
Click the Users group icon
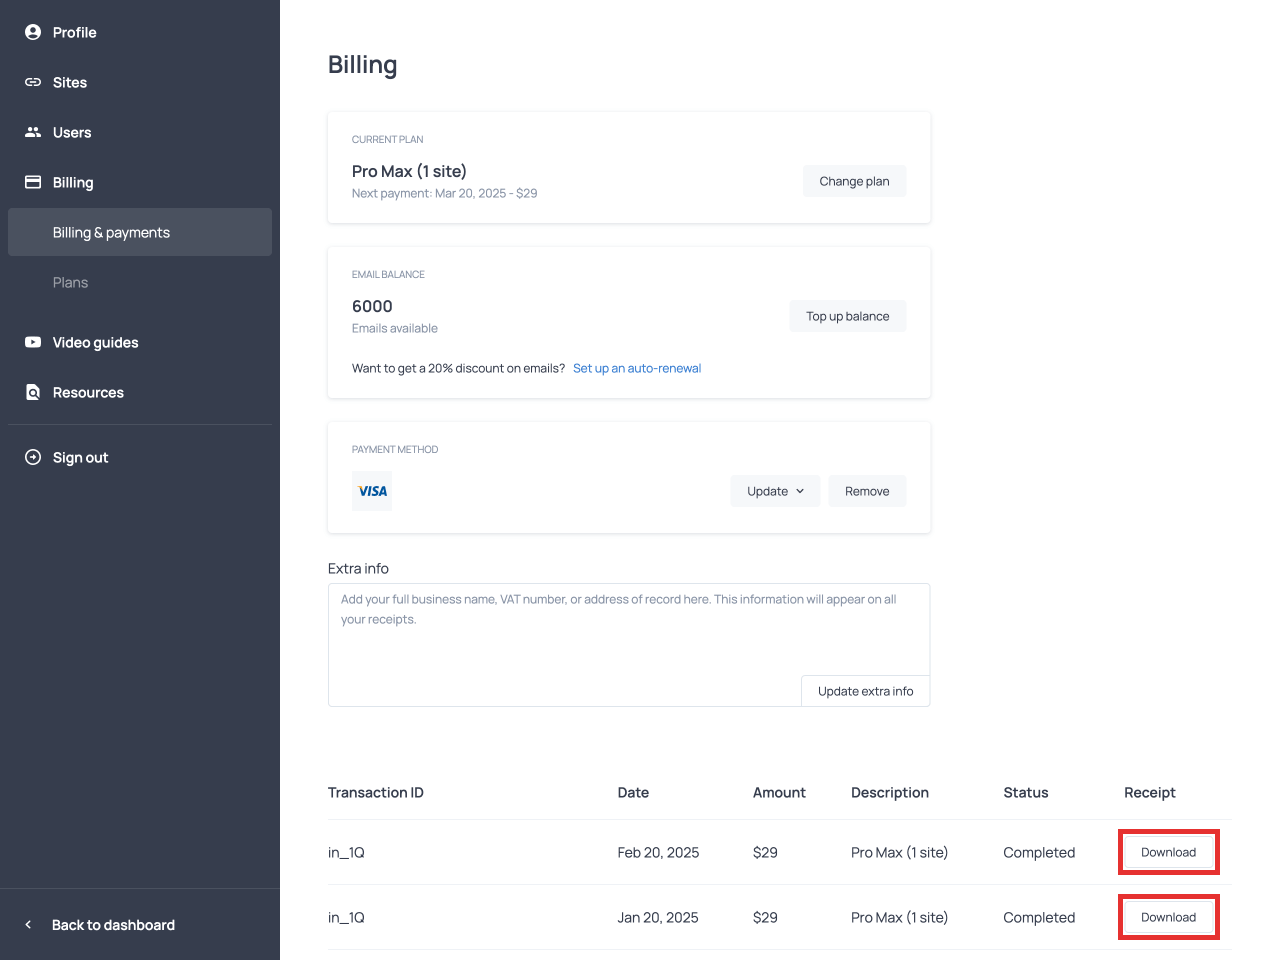point(33,132)
